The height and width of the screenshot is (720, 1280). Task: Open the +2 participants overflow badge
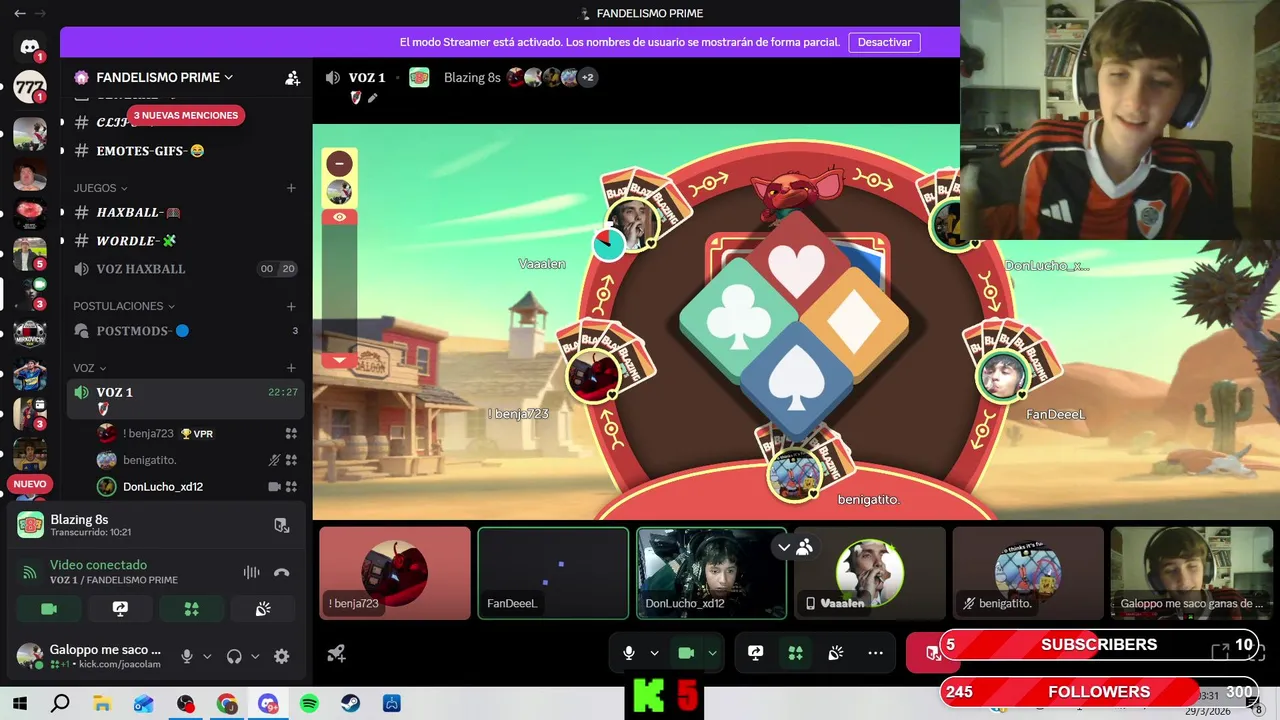pos(588,77)
